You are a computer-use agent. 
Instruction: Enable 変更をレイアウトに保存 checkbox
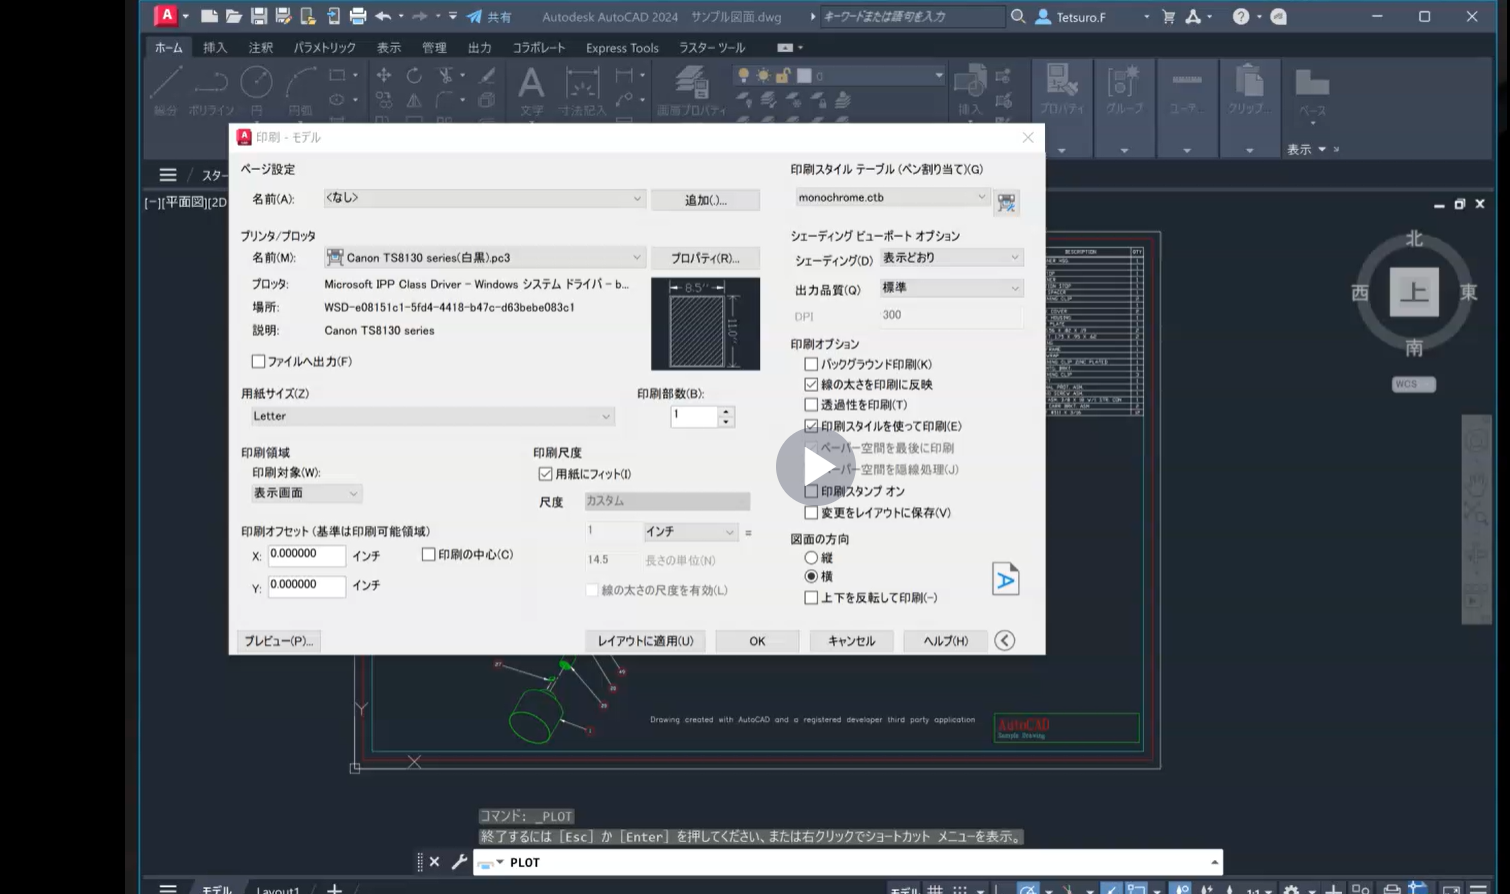[811, 512]
